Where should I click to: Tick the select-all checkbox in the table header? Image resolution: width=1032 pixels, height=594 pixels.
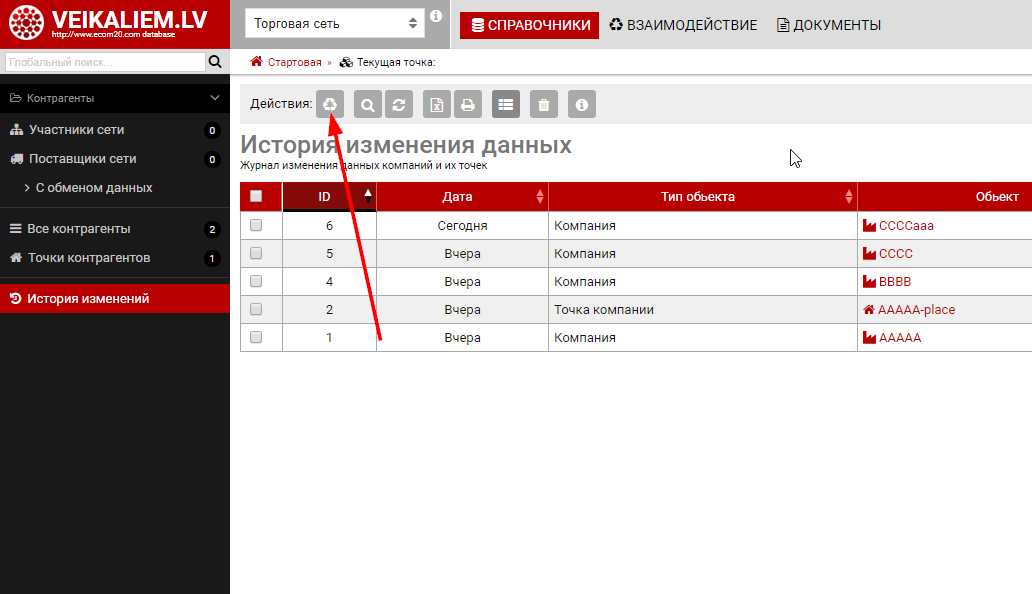(x=256, y=197)
